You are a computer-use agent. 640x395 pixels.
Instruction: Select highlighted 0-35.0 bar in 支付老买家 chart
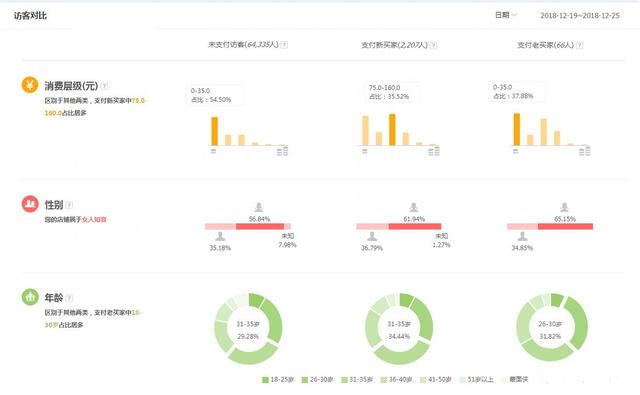click(517, 129)
